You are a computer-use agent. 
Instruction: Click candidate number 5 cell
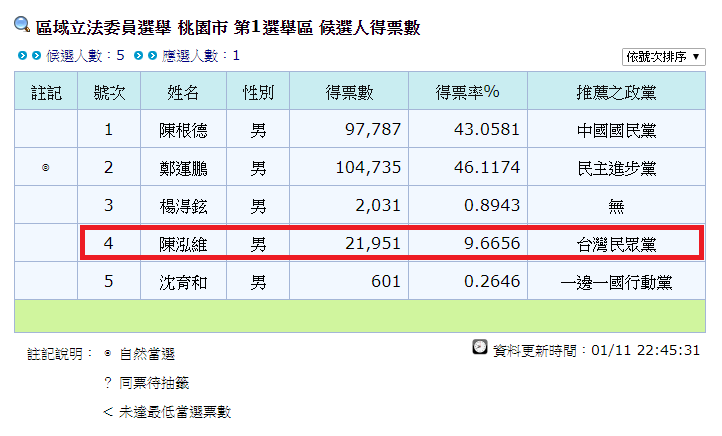[109, 281]
